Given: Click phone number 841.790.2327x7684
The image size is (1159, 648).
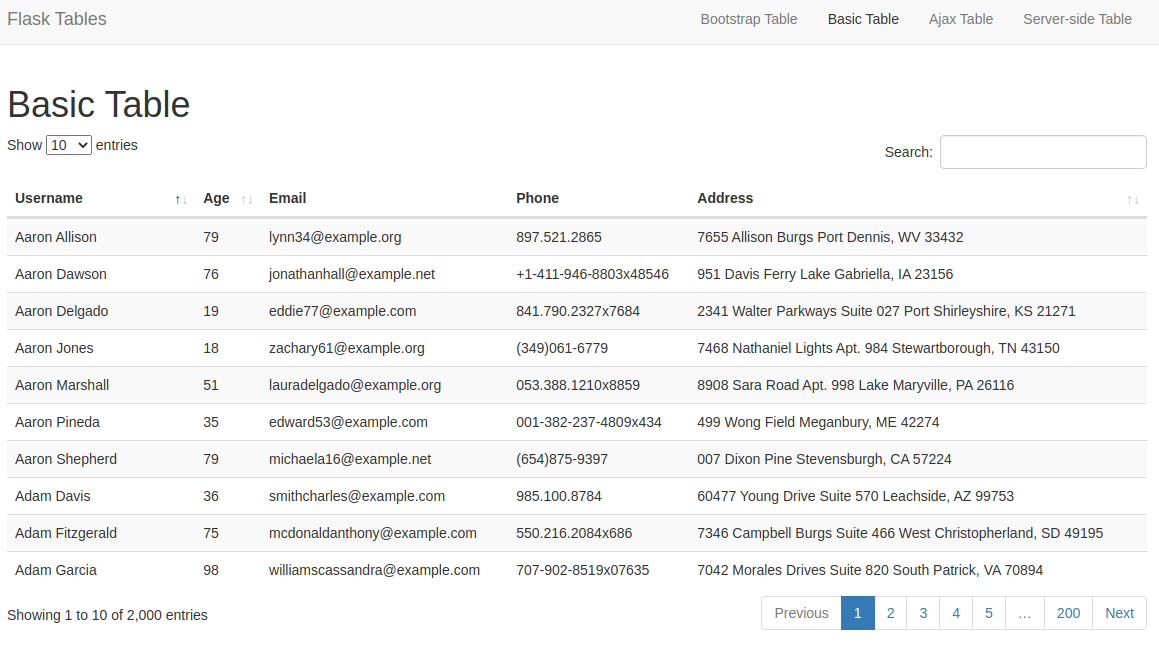Looking at the screenshot, I should (x=578, y=311).
